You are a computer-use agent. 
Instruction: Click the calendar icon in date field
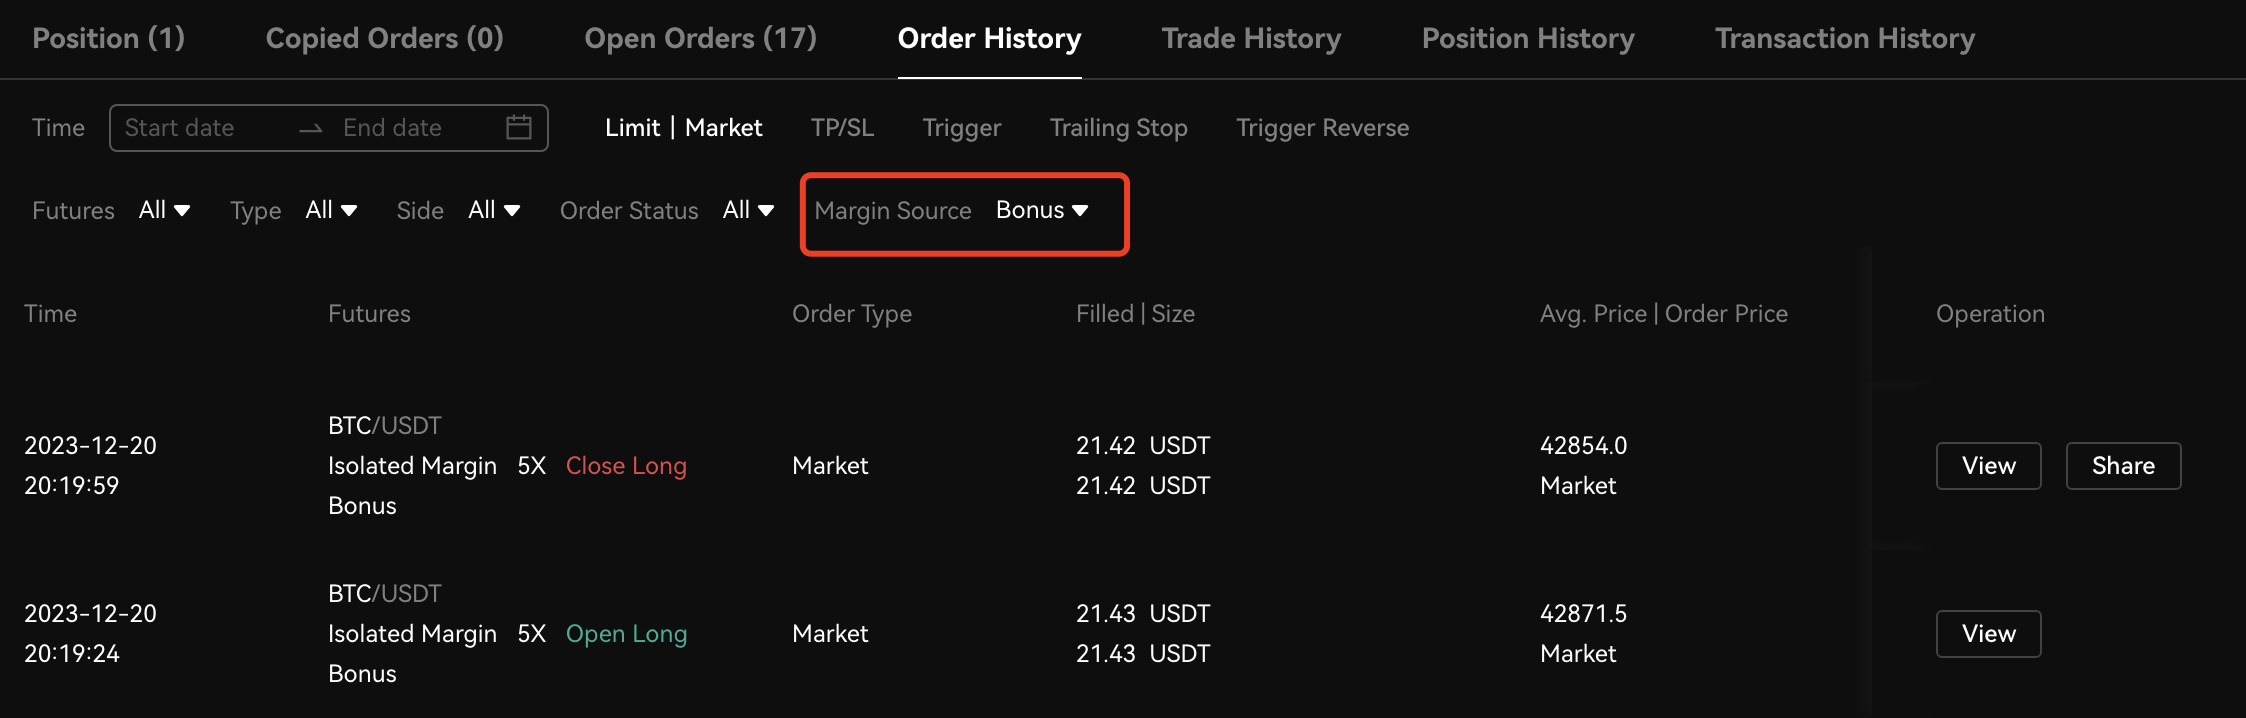(x=518, y=128)
